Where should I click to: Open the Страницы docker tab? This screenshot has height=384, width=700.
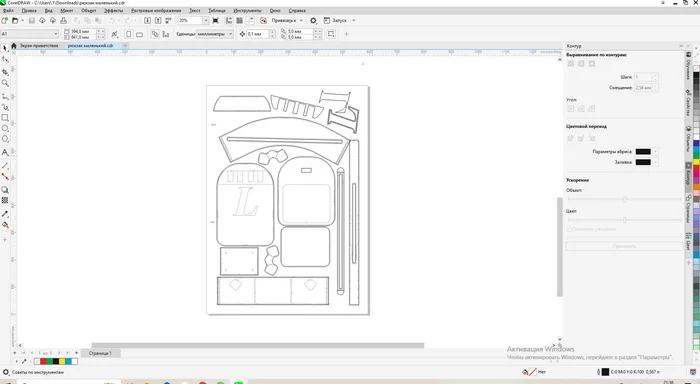click(x=688, y=209)
